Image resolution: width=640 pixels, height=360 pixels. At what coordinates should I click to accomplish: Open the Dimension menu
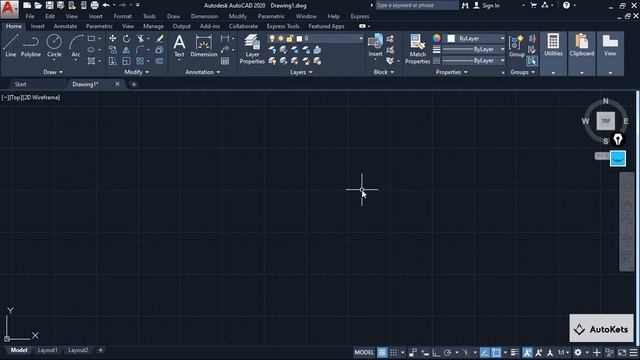click(204, 16)
